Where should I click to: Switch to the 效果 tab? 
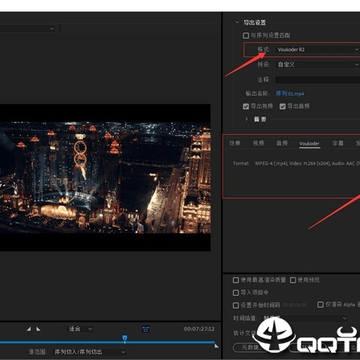point(234,143)
